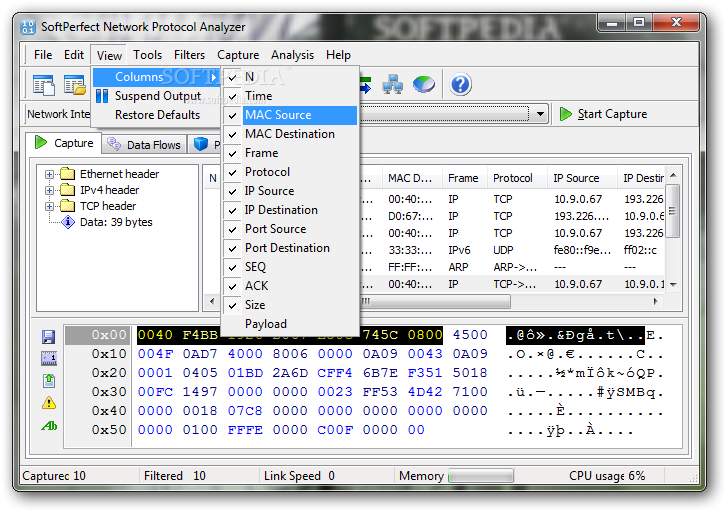Click the ruler icon beside the hex view
727x512 pixels.
coord(49,358)
